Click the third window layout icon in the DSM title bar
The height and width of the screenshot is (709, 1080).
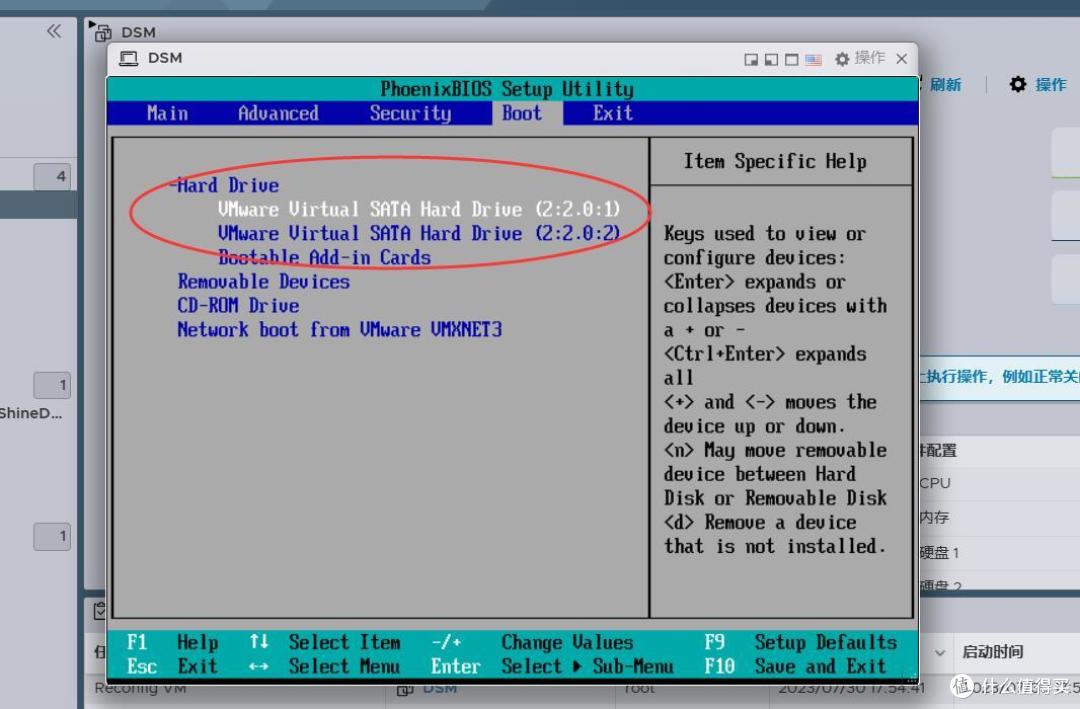(x=792, y=60)
